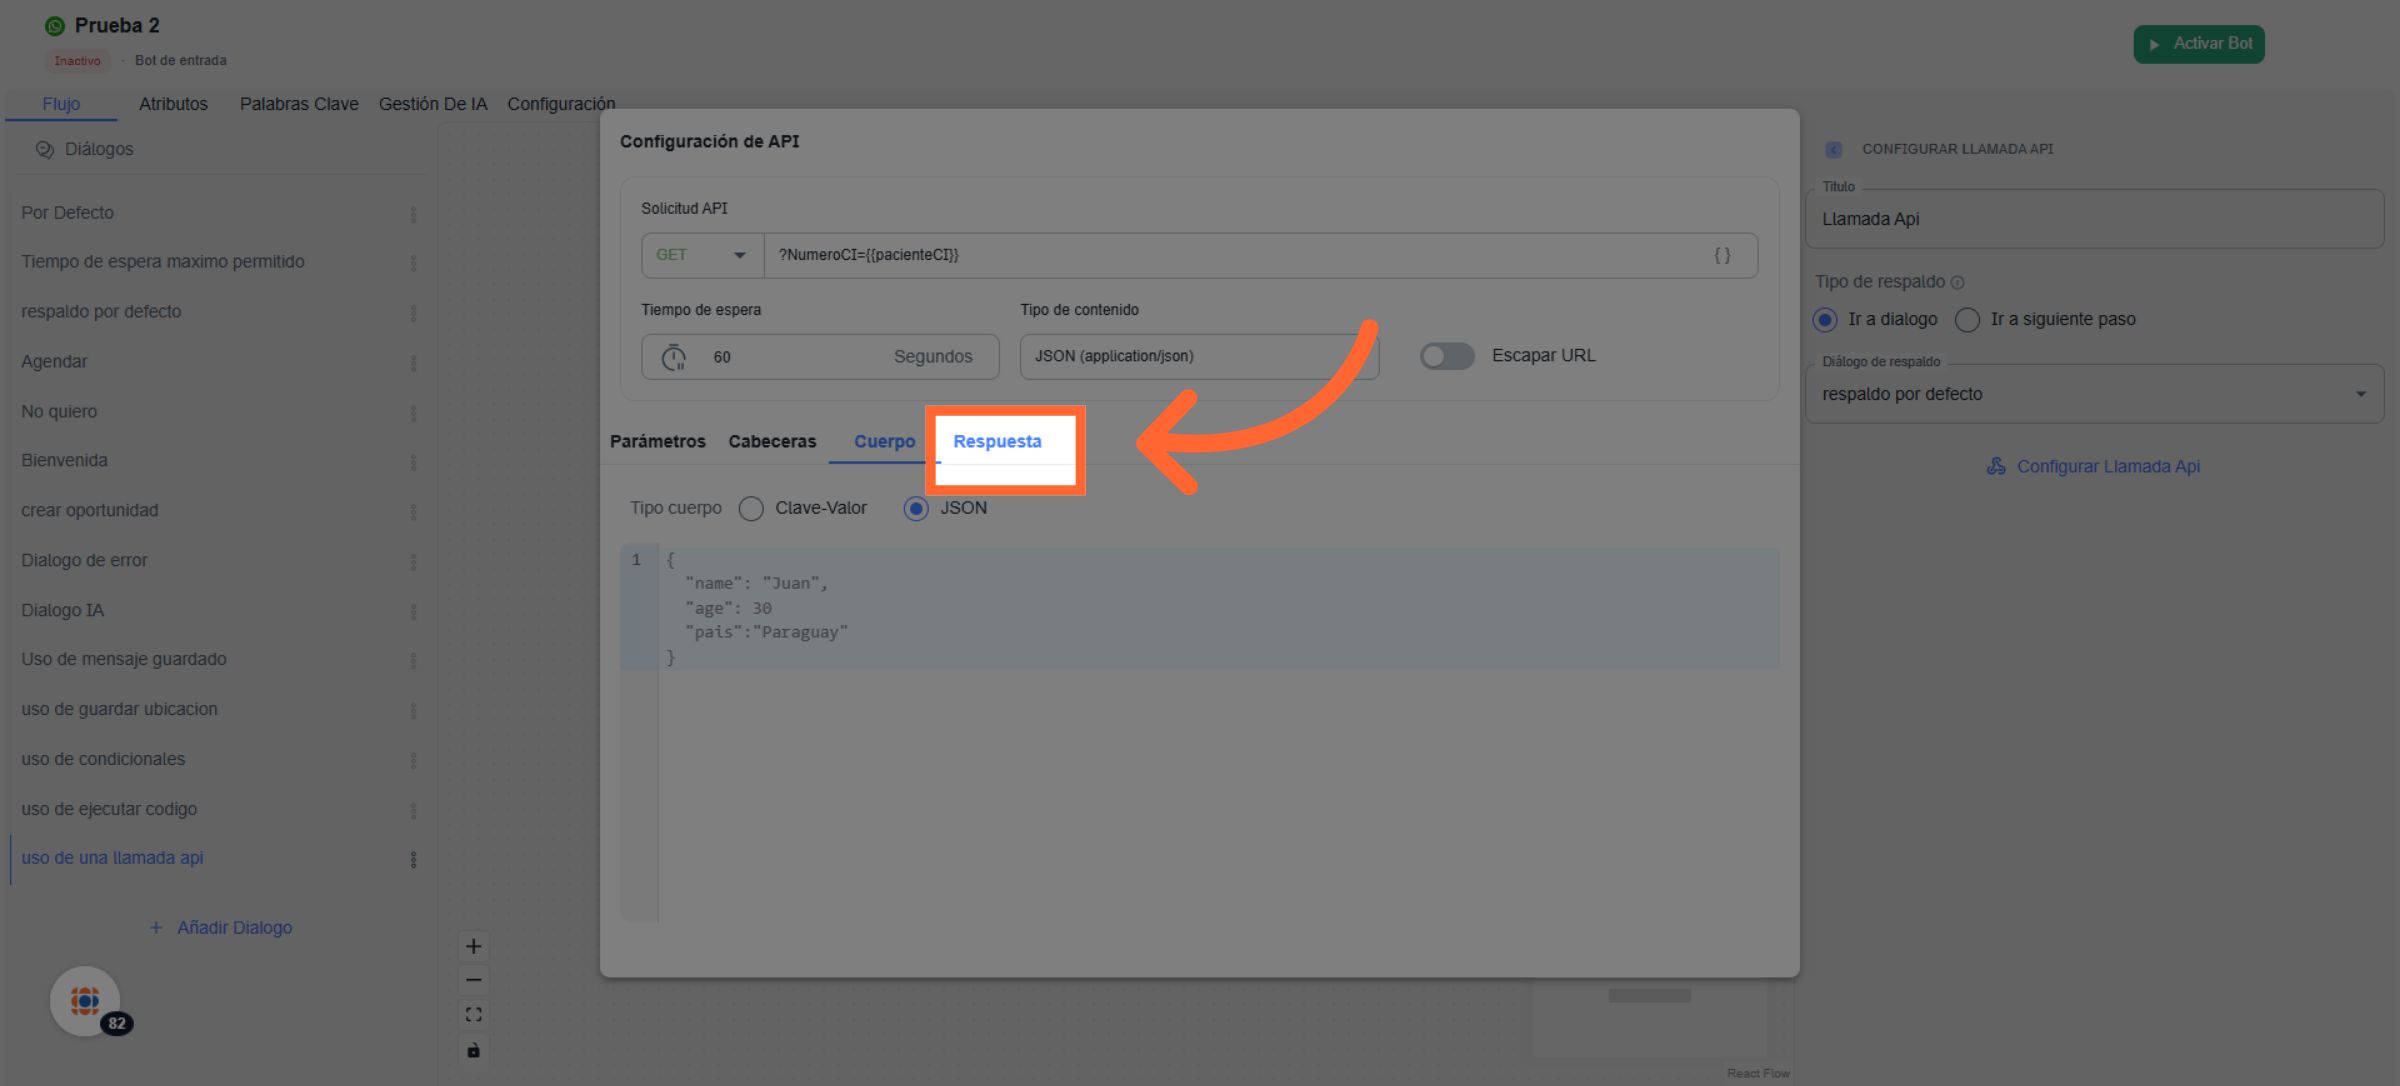This screenshot has width=2400, height=1086.
Task: Open the floating chat widget icon
Action: pos(85,1000)
